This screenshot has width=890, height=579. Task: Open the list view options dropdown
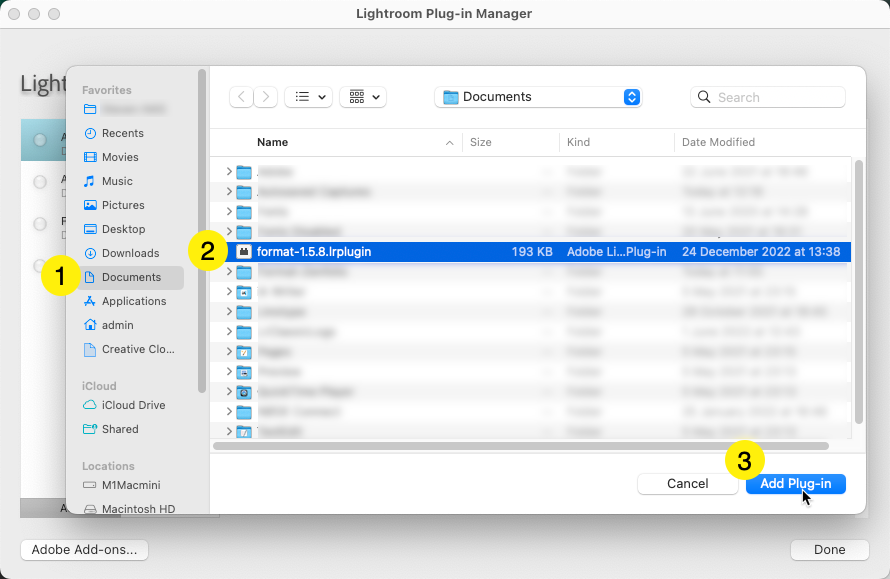pyautogui.click(x=308, y=97)
